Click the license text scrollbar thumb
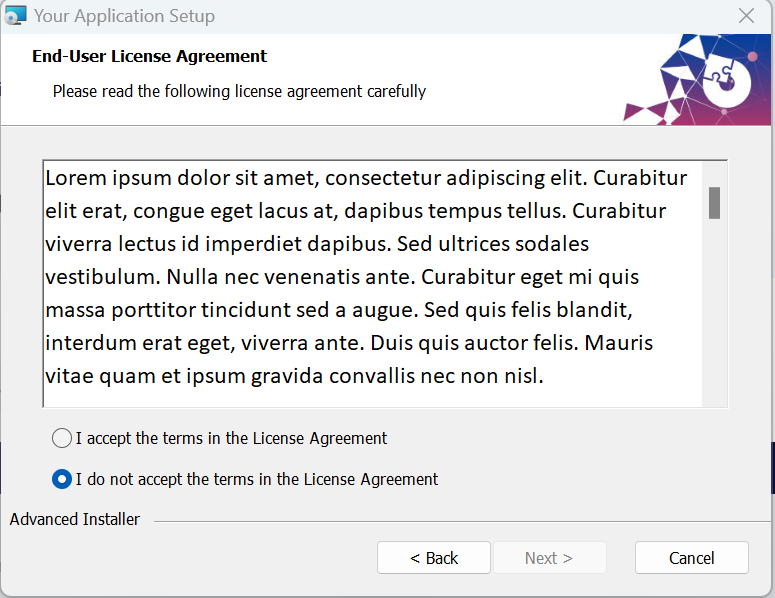The width and height of the screenshot is (775, 598). pos(714,202)
